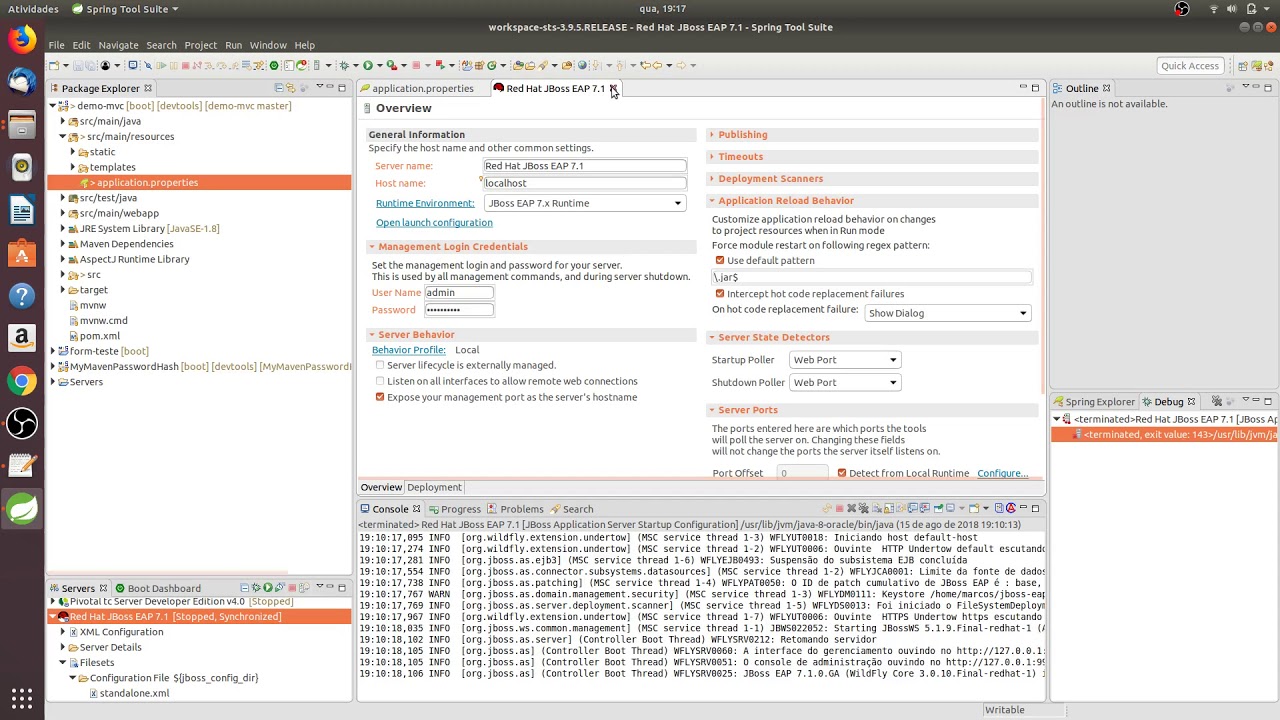
Task: Click the Behavior Profile link
Action: click(409, 350)
